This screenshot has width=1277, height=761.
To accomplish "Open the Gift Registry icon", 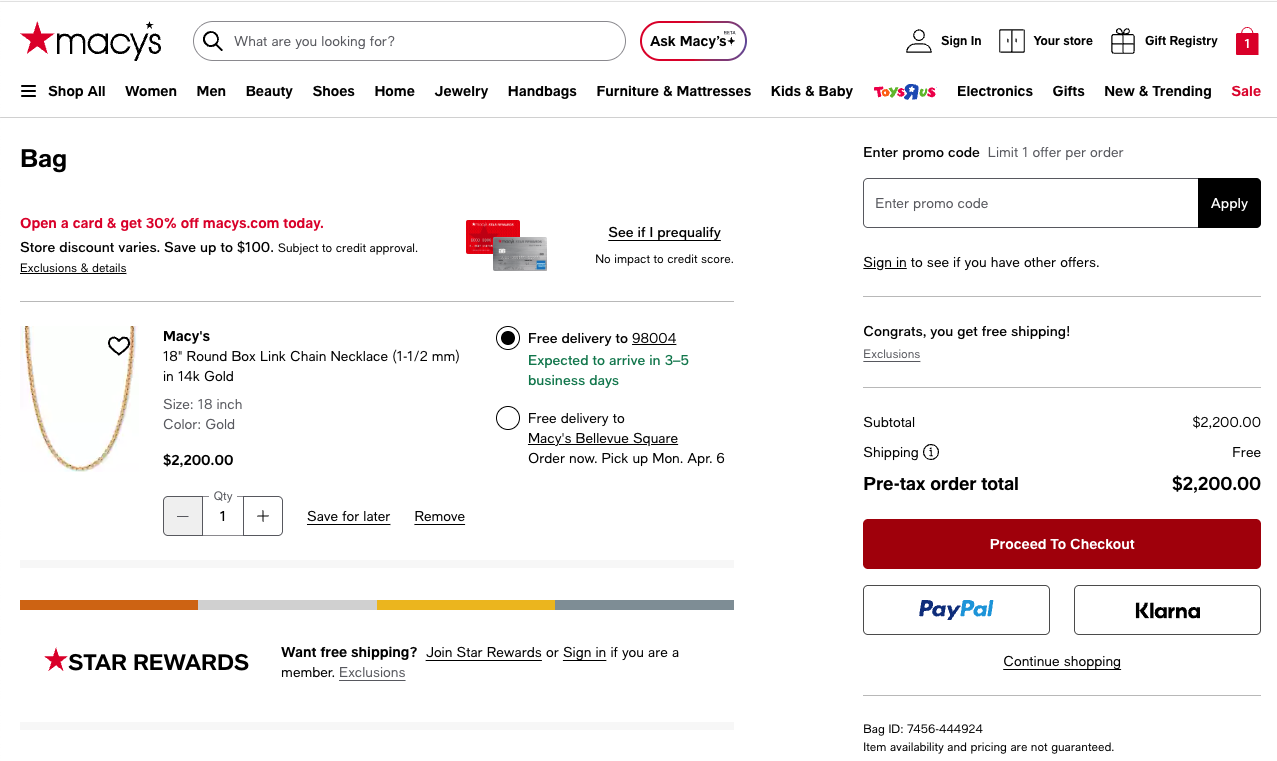I will click(1123, 41).
